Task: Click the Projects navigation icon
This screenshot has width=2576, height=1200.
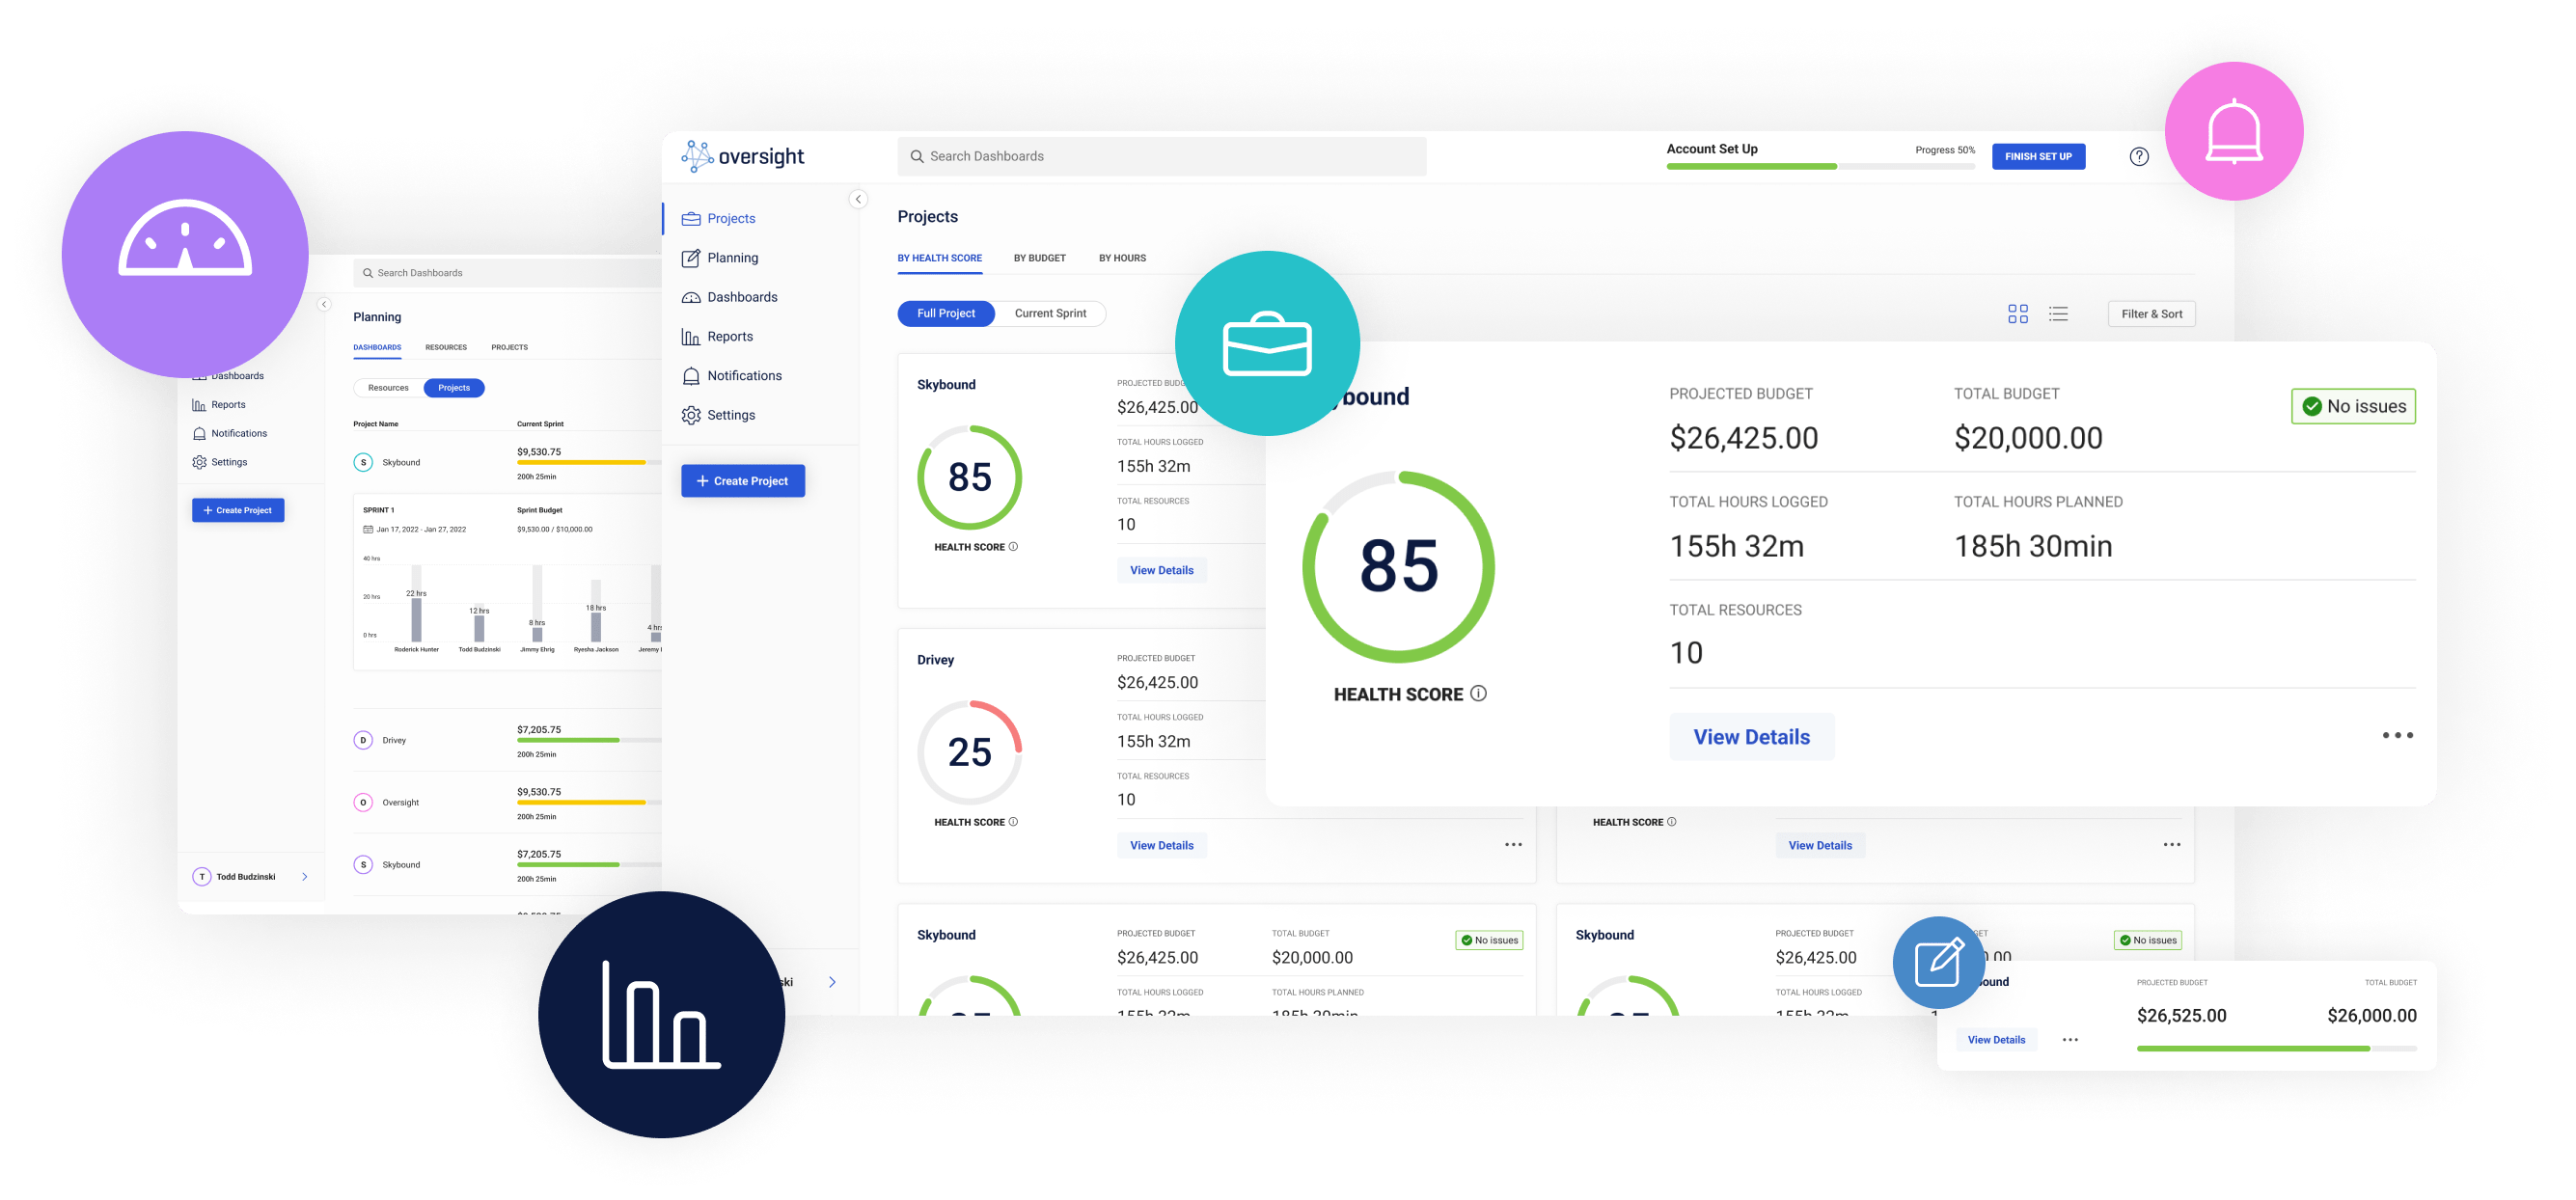Action: point(692,218)
